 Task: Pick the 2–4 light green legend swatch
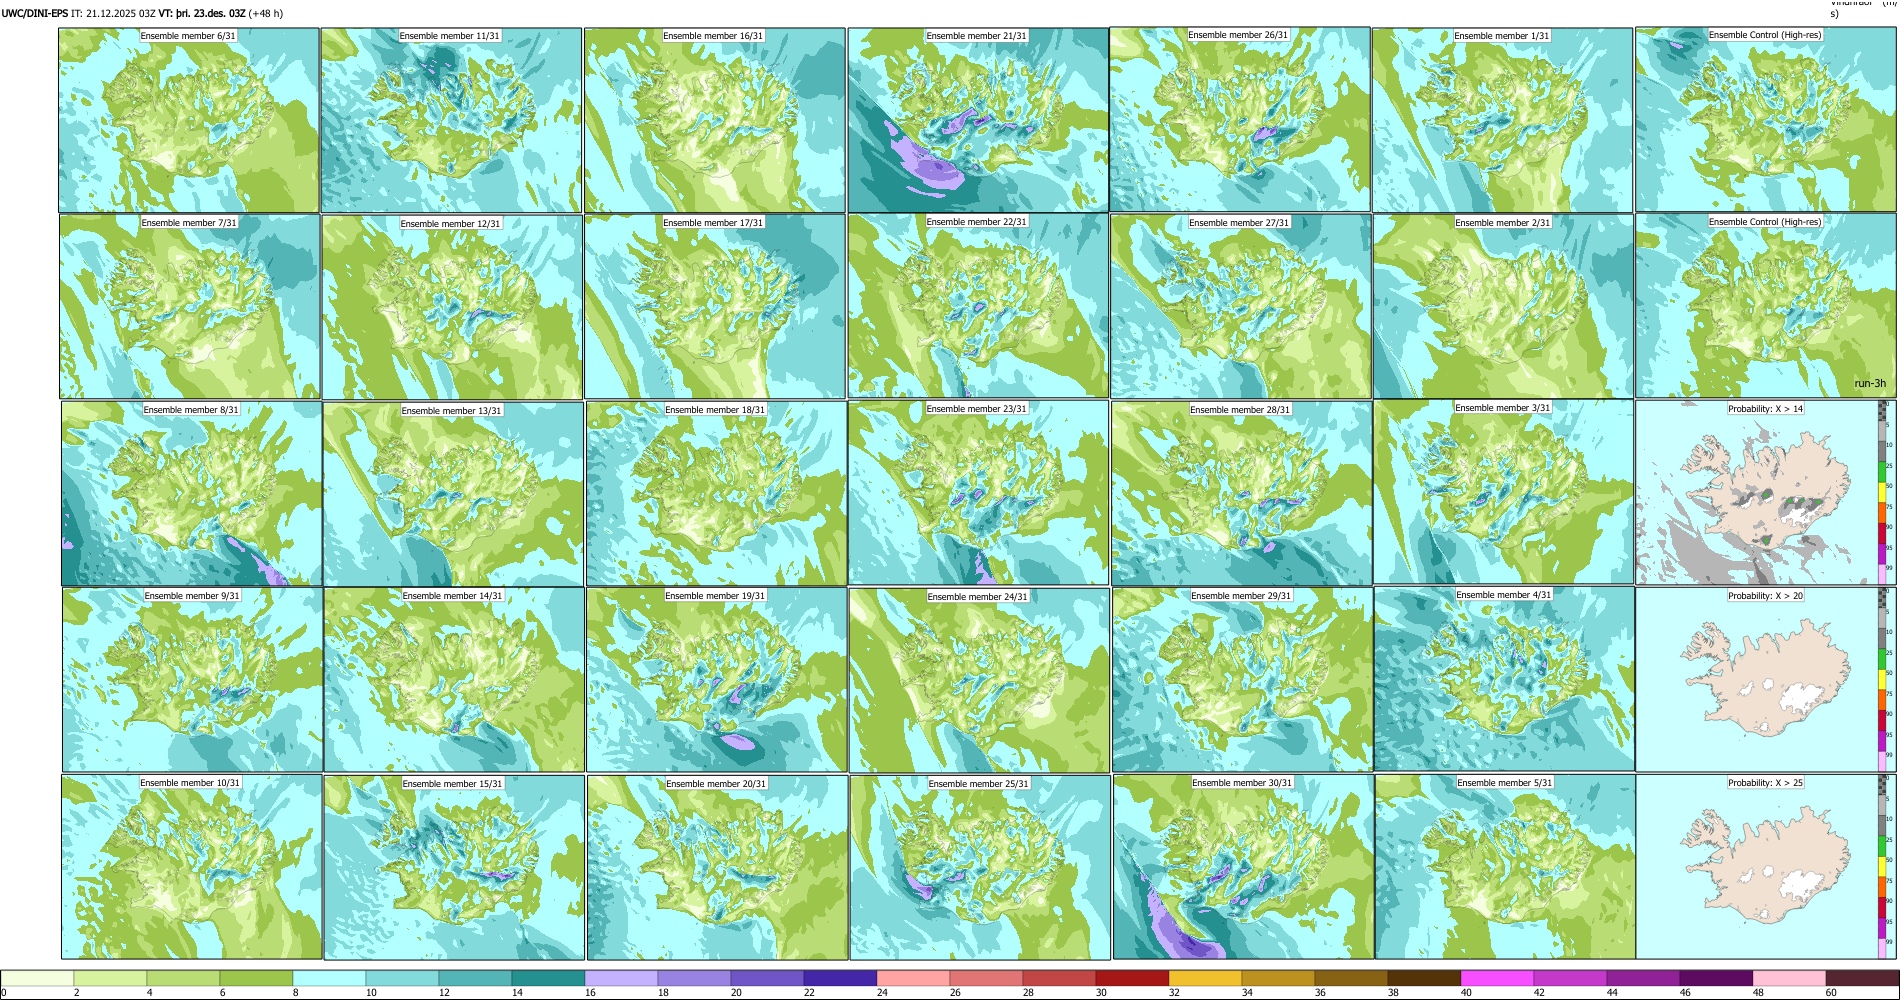[x=110, y=978]
